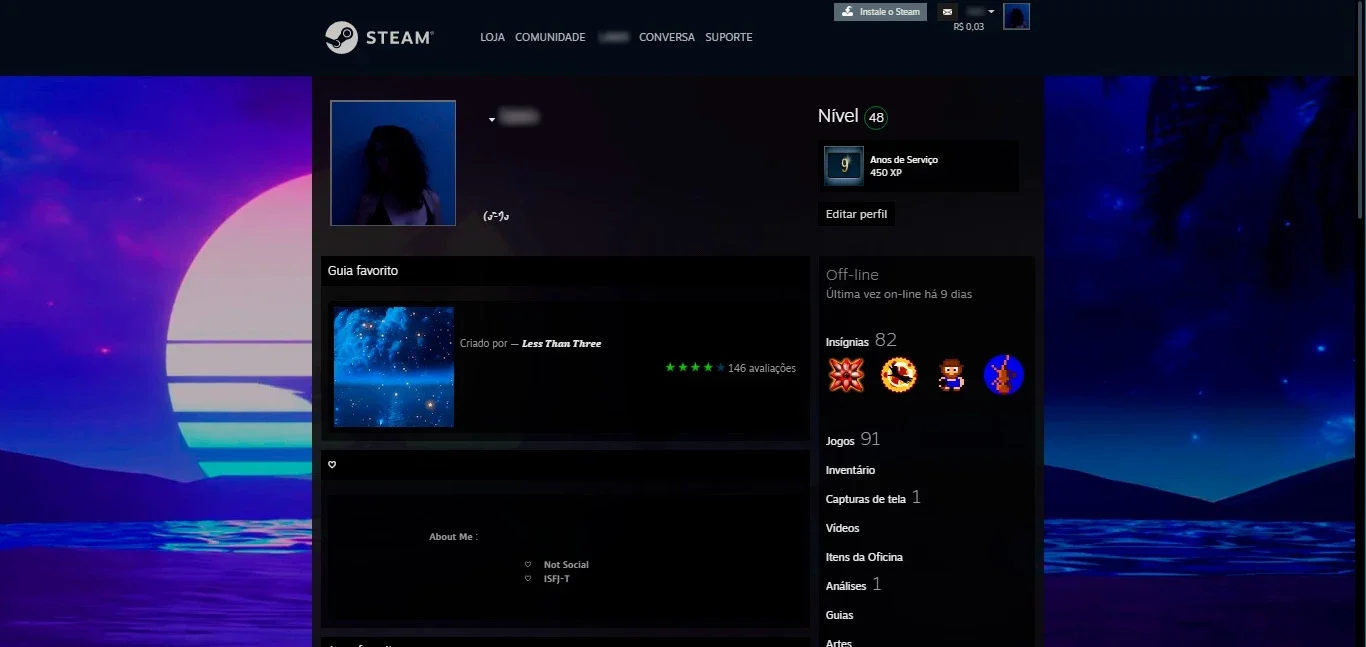Click the Steam logo in header
This screenshot has height=647, width=1366.
pyautogui.click(x=379, y=37)
